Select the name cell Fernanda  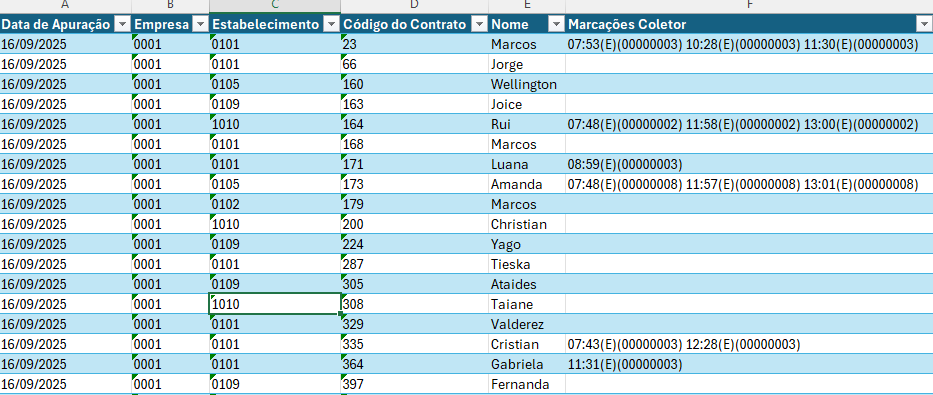527,384
